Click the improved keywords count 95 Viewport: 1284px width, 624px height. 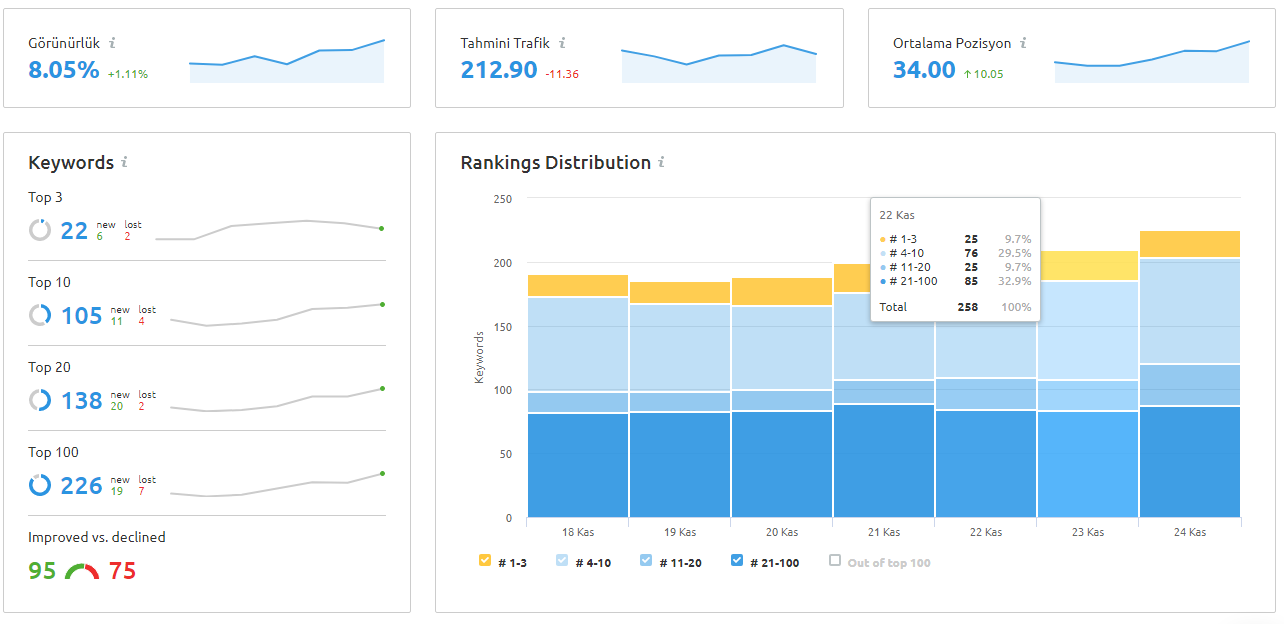[x=42, y=571]
